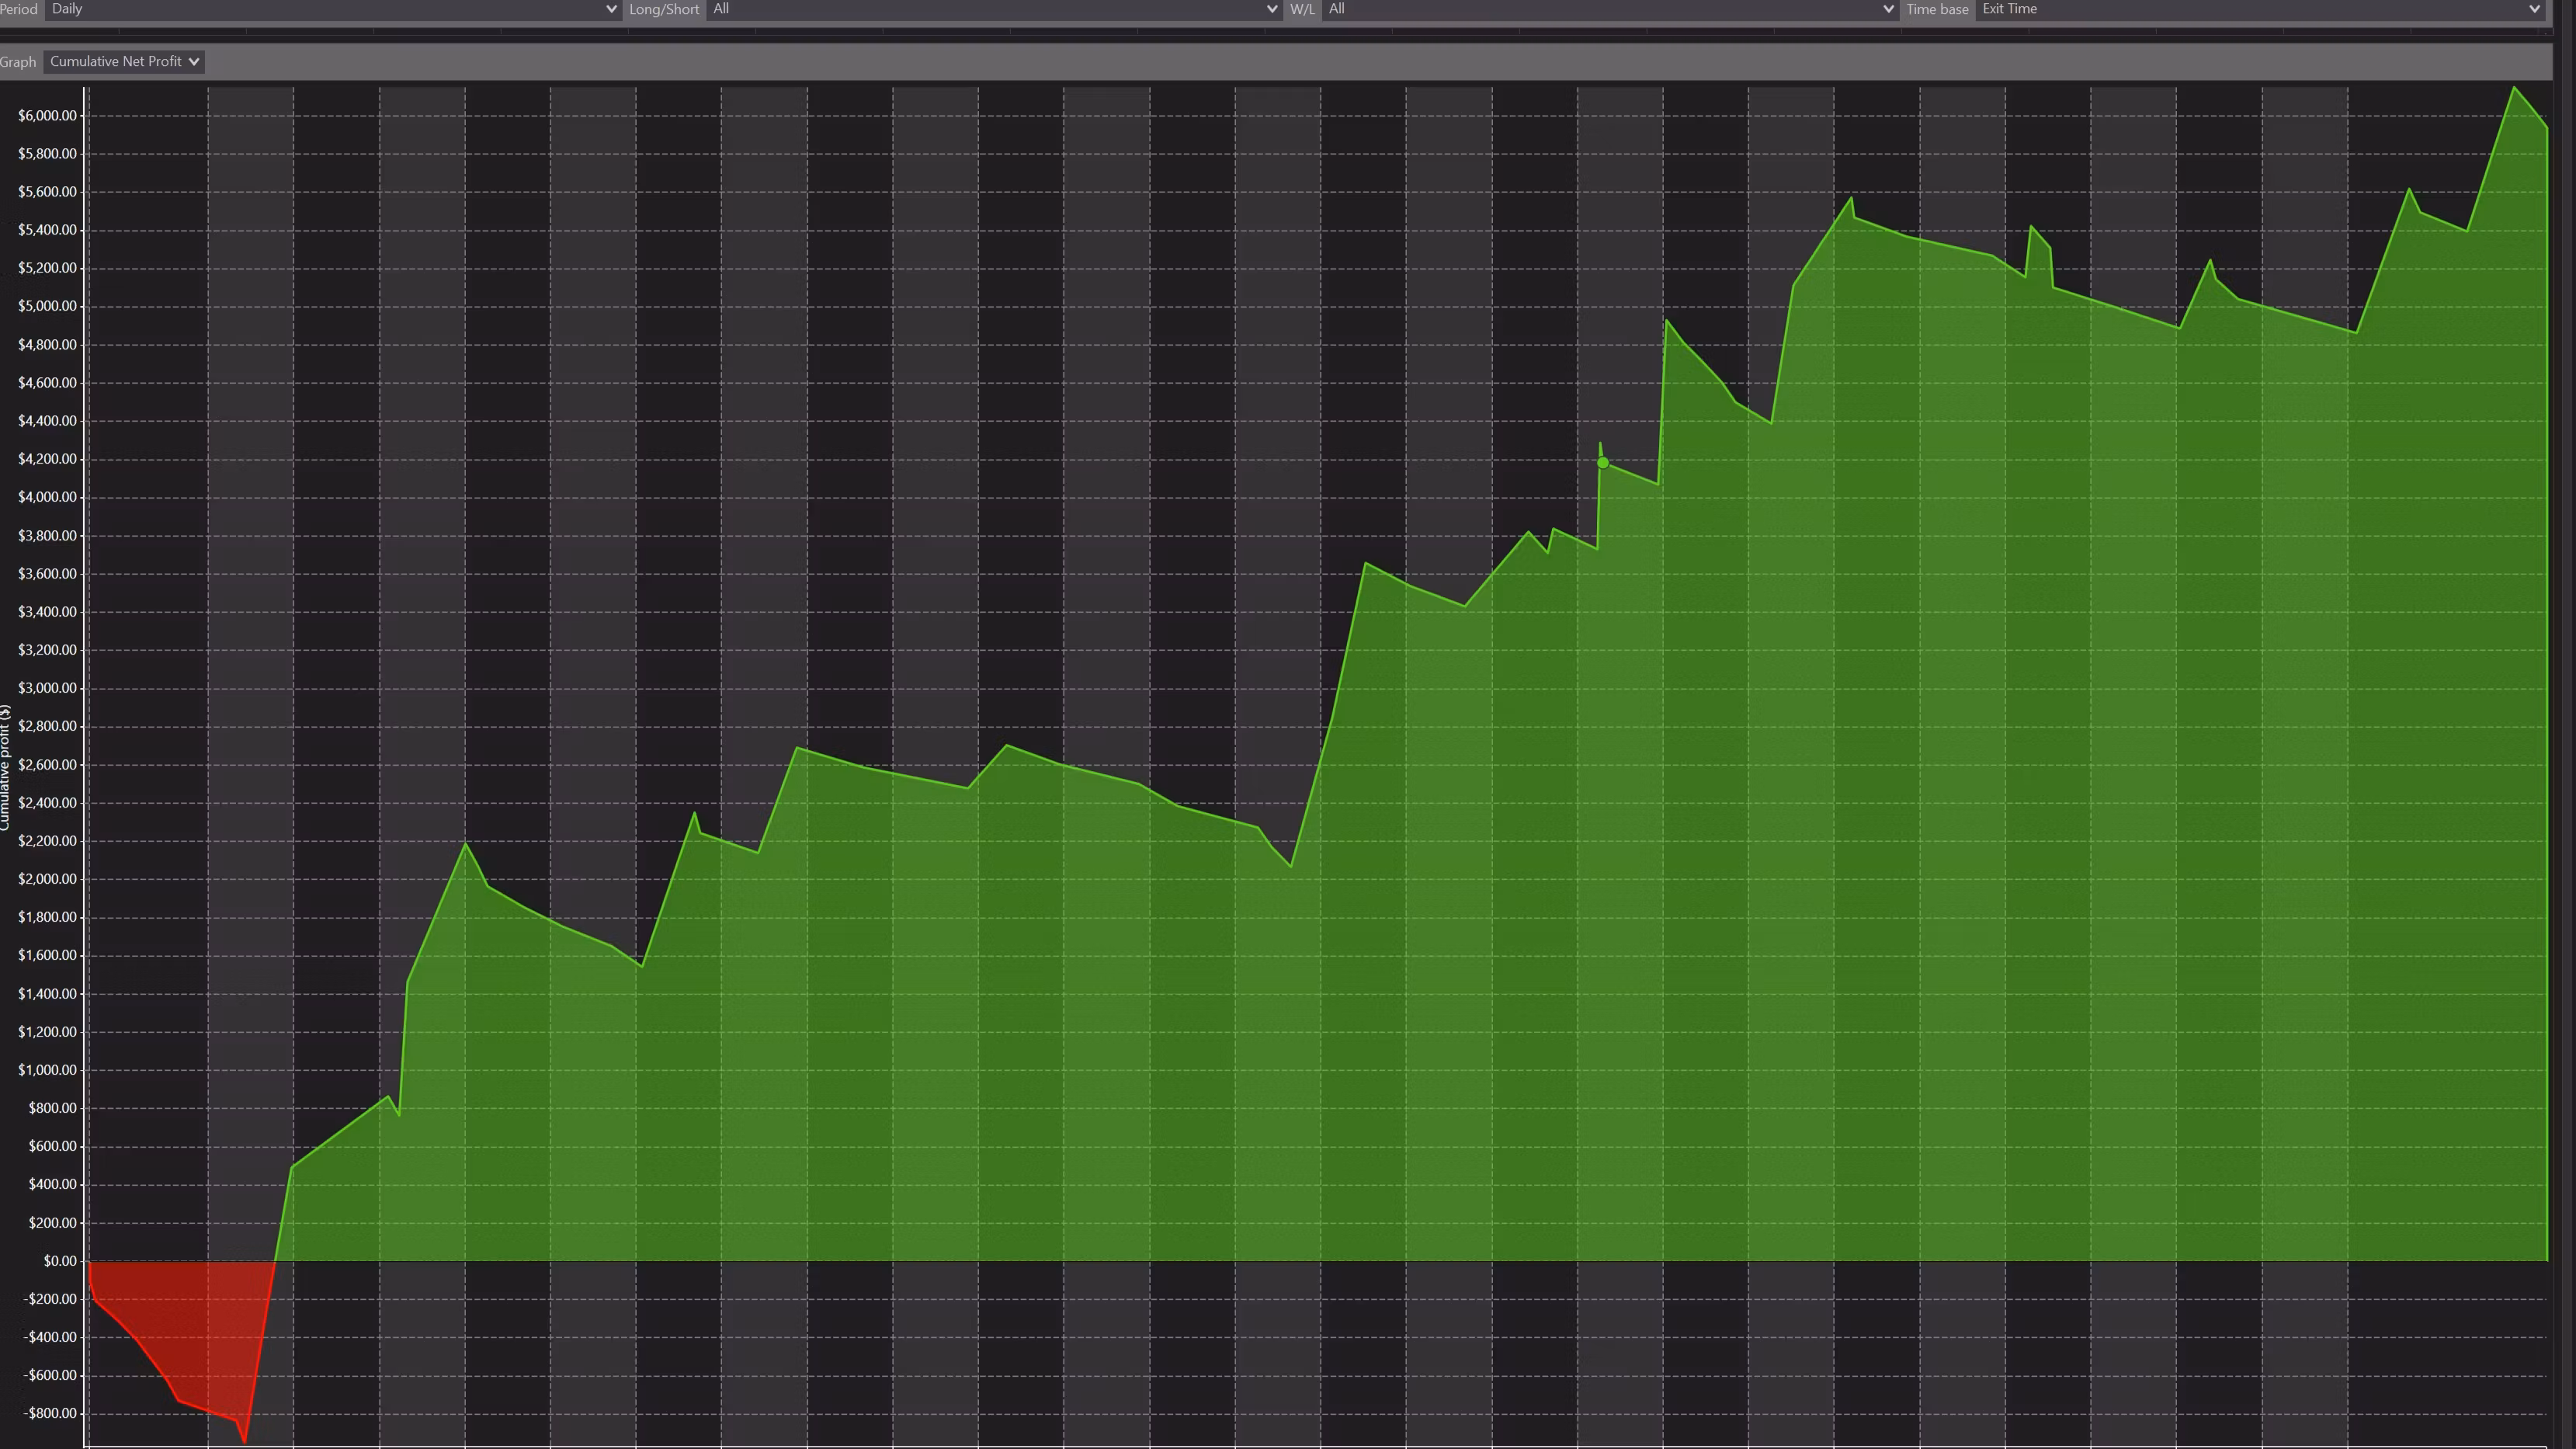Click the Time base dropdown chevron arrow
Image resolution: width=2576 pixels, height=1449 pixels.
click(2533, 9)
